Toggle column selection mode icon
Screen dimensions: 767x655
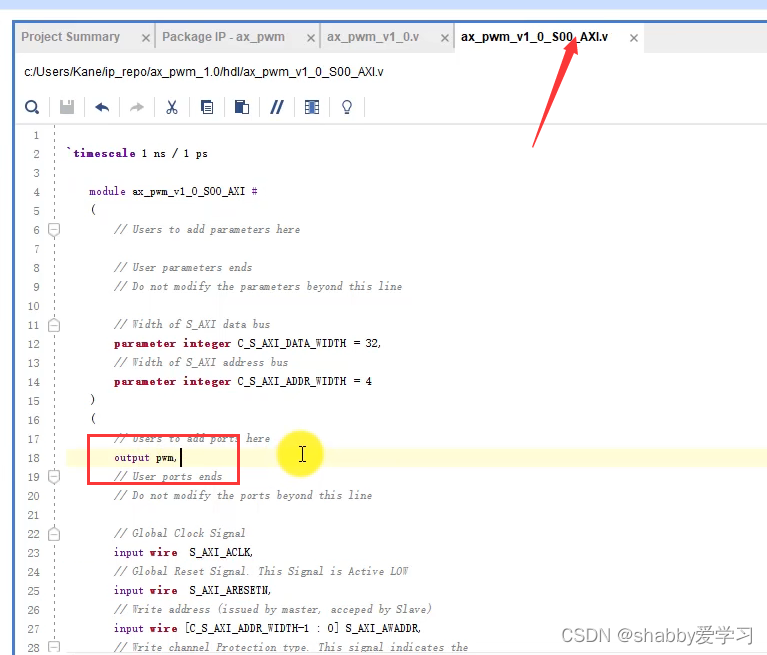[312, 107]
